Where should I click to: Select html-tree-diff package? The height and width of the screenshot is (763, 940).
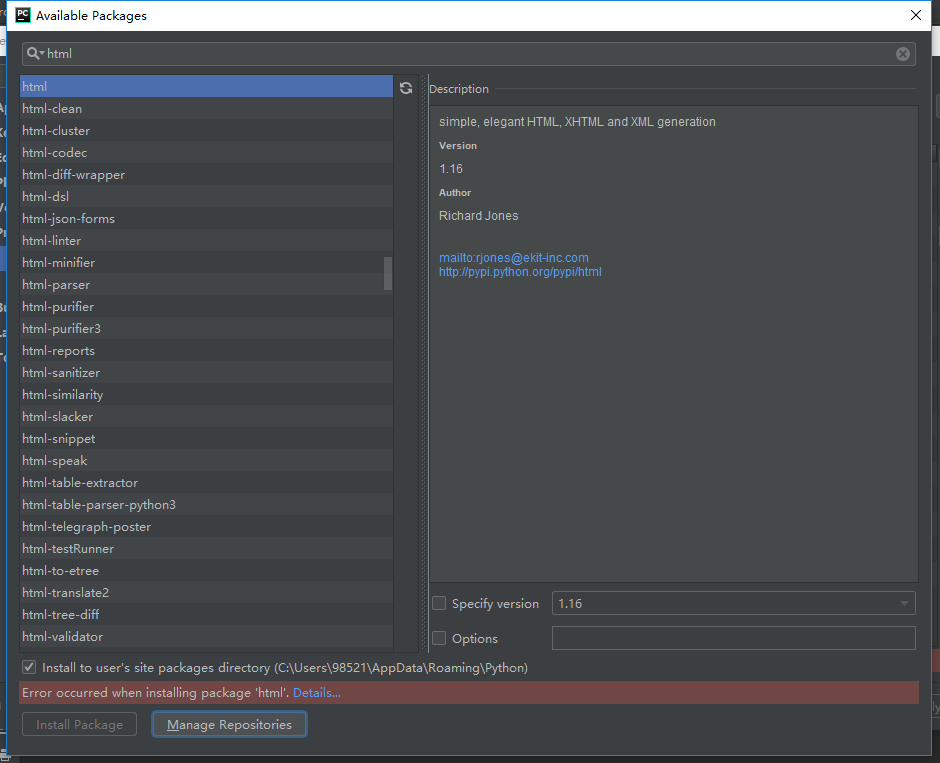click(x=206, y=614)
